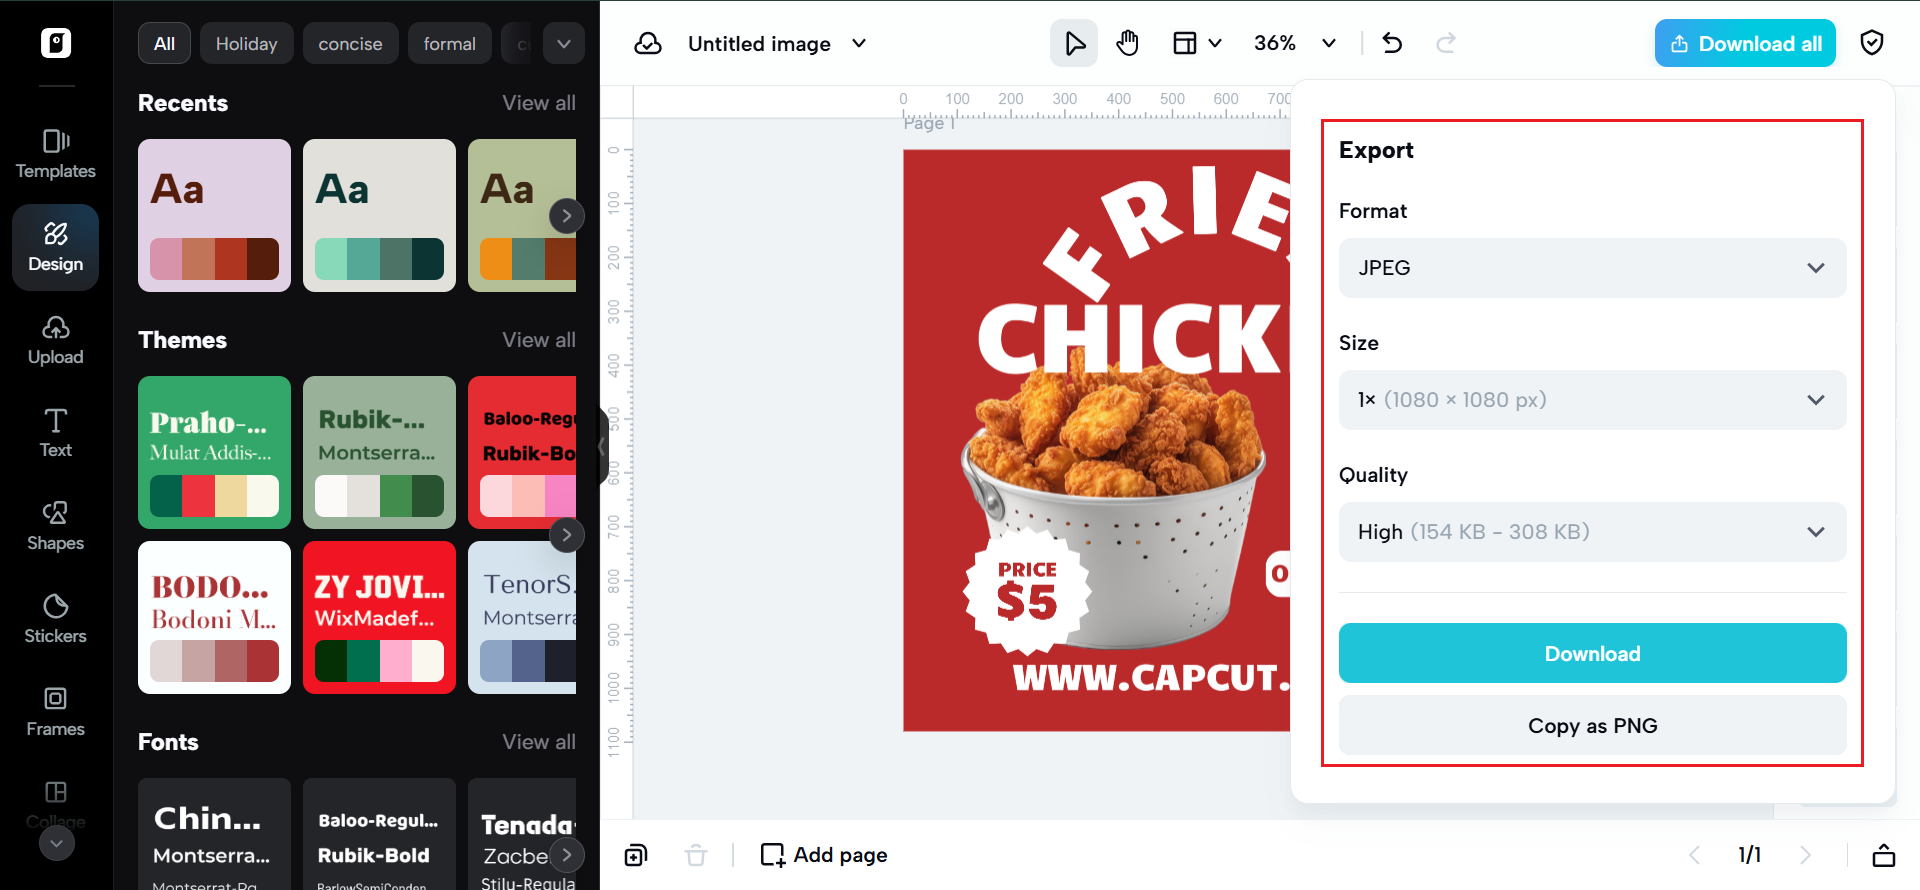Open the Quality High dropdown
Image resolution: width=1920 pixels, height=890 pixels.
pos(1592,532)
